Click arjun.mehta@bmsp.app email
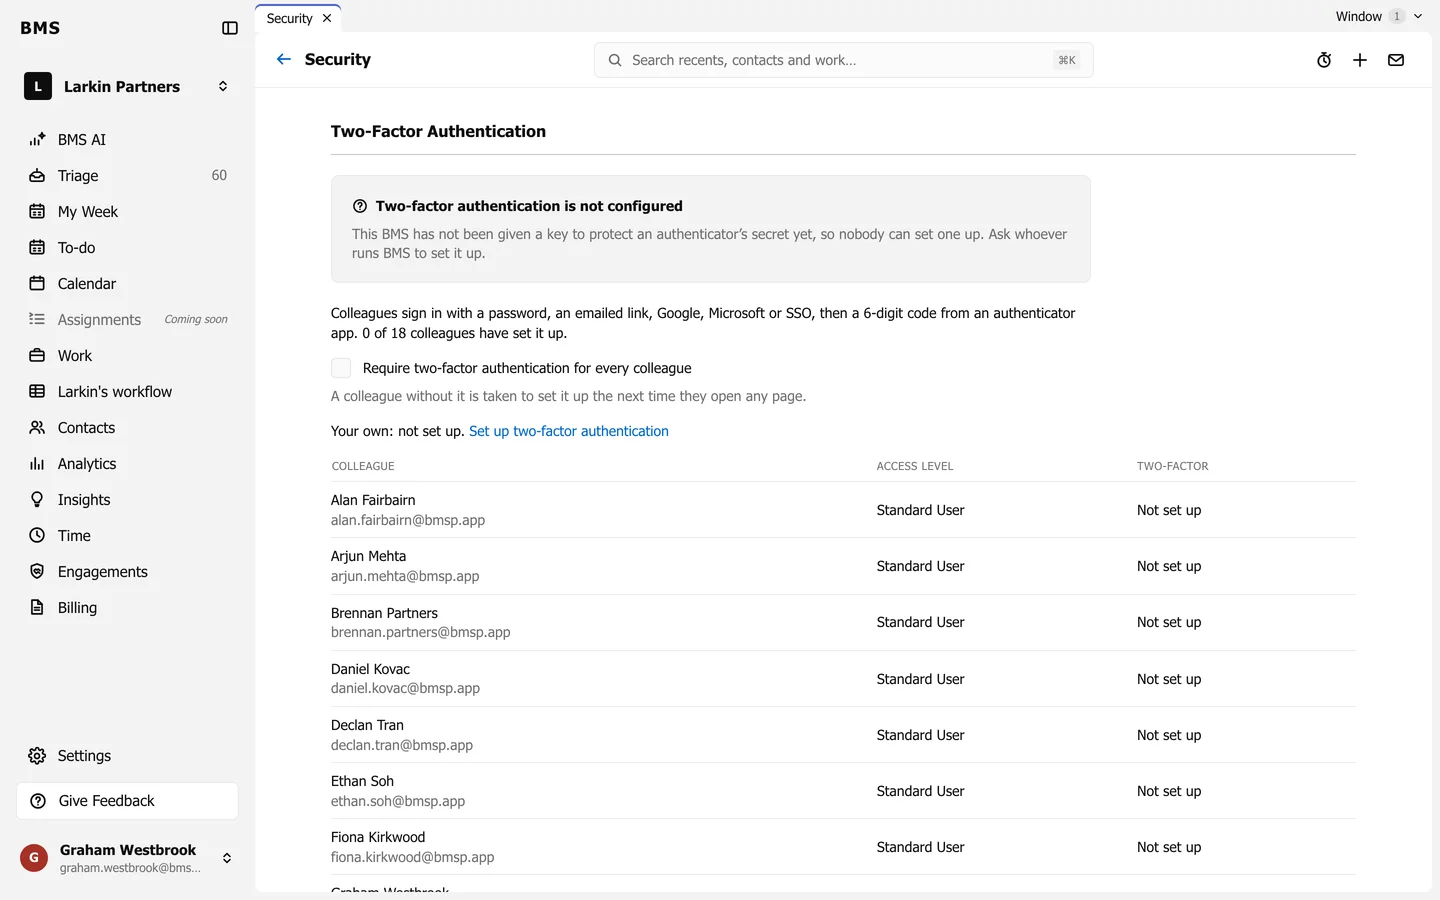The image size is (1440, 900). [x=405, y=576]
